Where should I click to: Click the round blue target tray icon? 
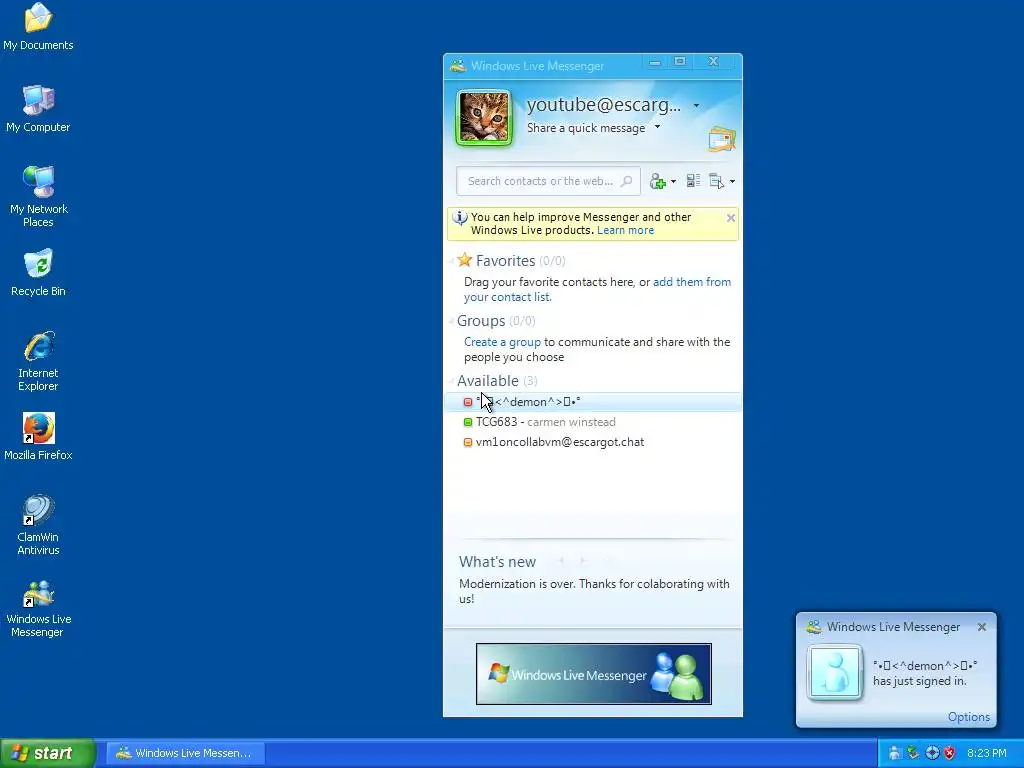pyautogui.click(x=932, y=753)
